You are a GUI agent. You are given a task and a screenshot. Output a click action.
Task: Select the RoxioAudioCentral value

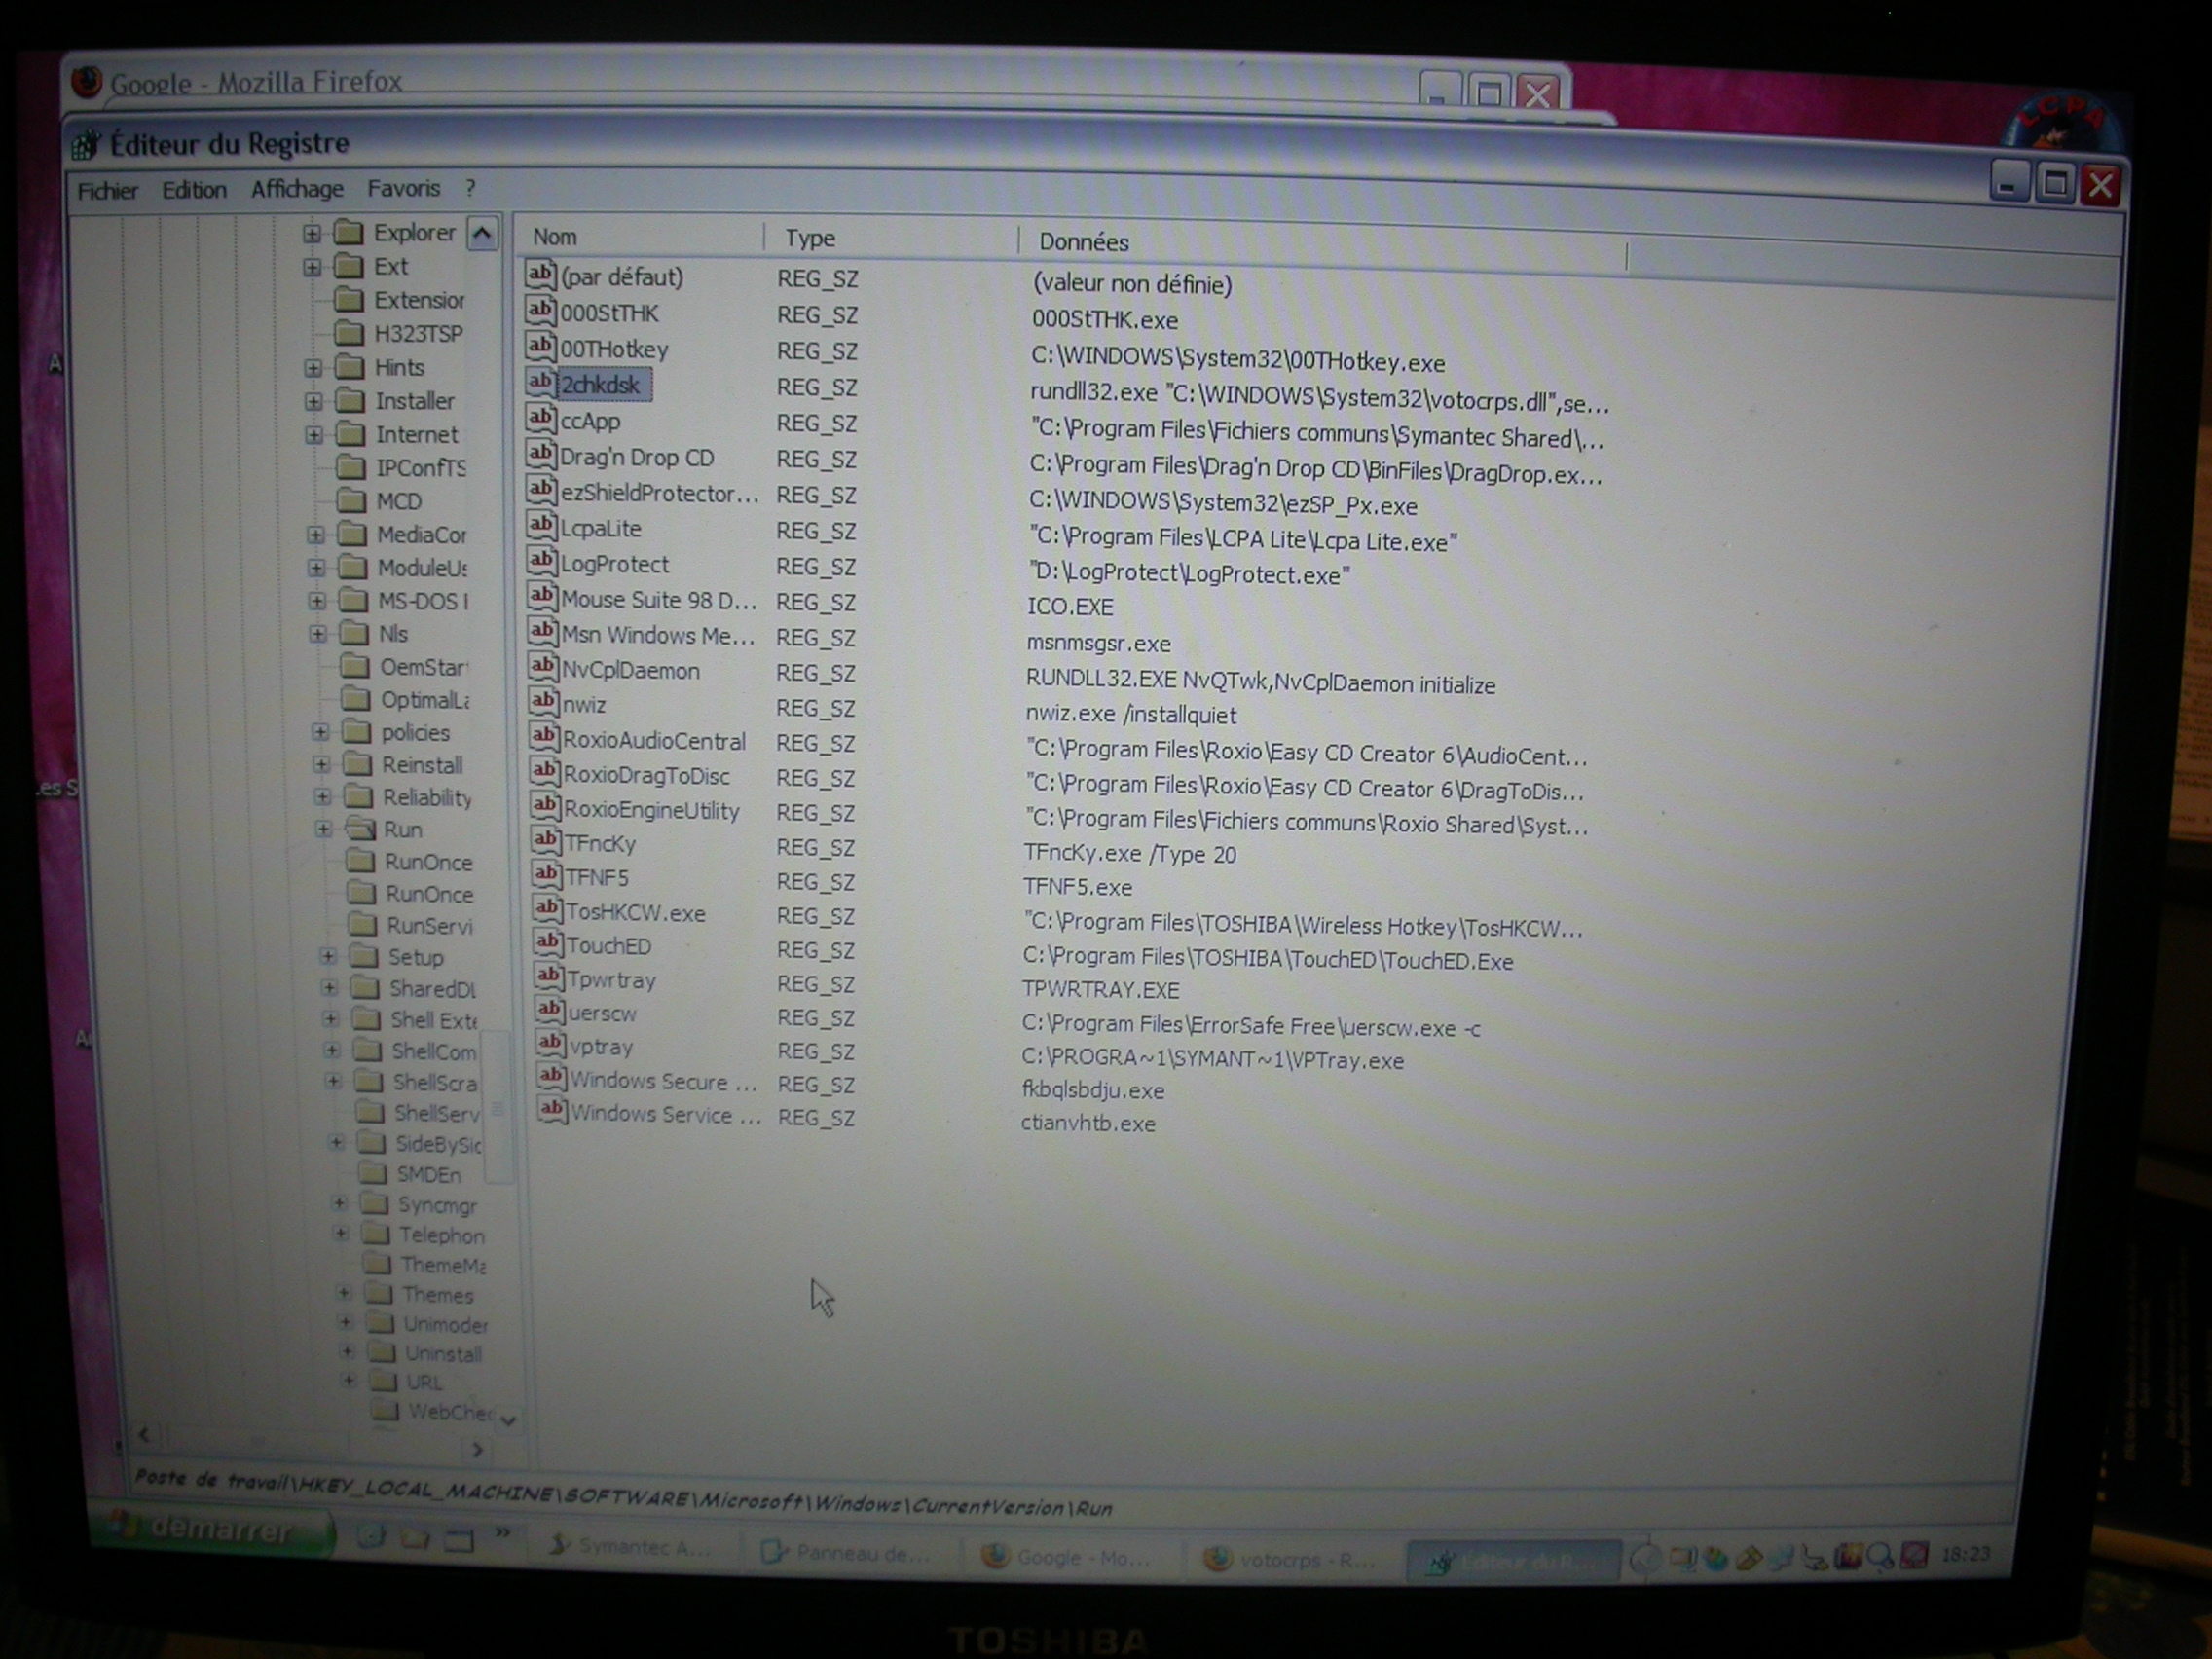point(654,741)
